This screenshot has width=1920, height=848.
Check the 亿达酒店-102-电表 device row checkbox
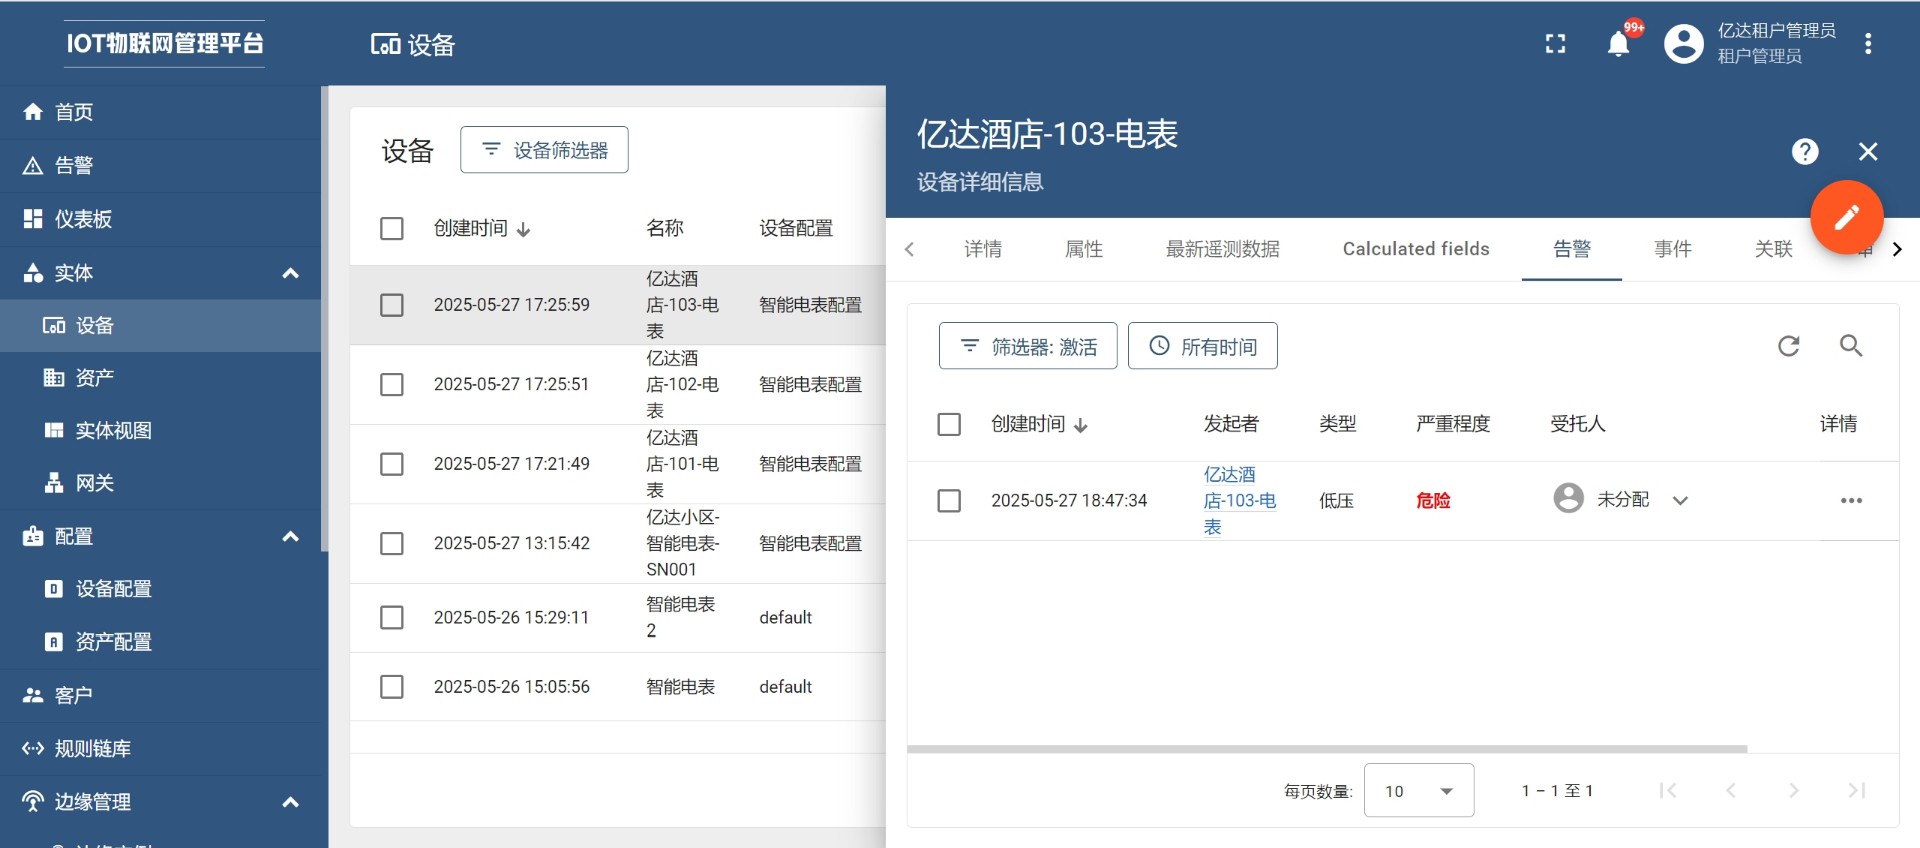point(392,385)
